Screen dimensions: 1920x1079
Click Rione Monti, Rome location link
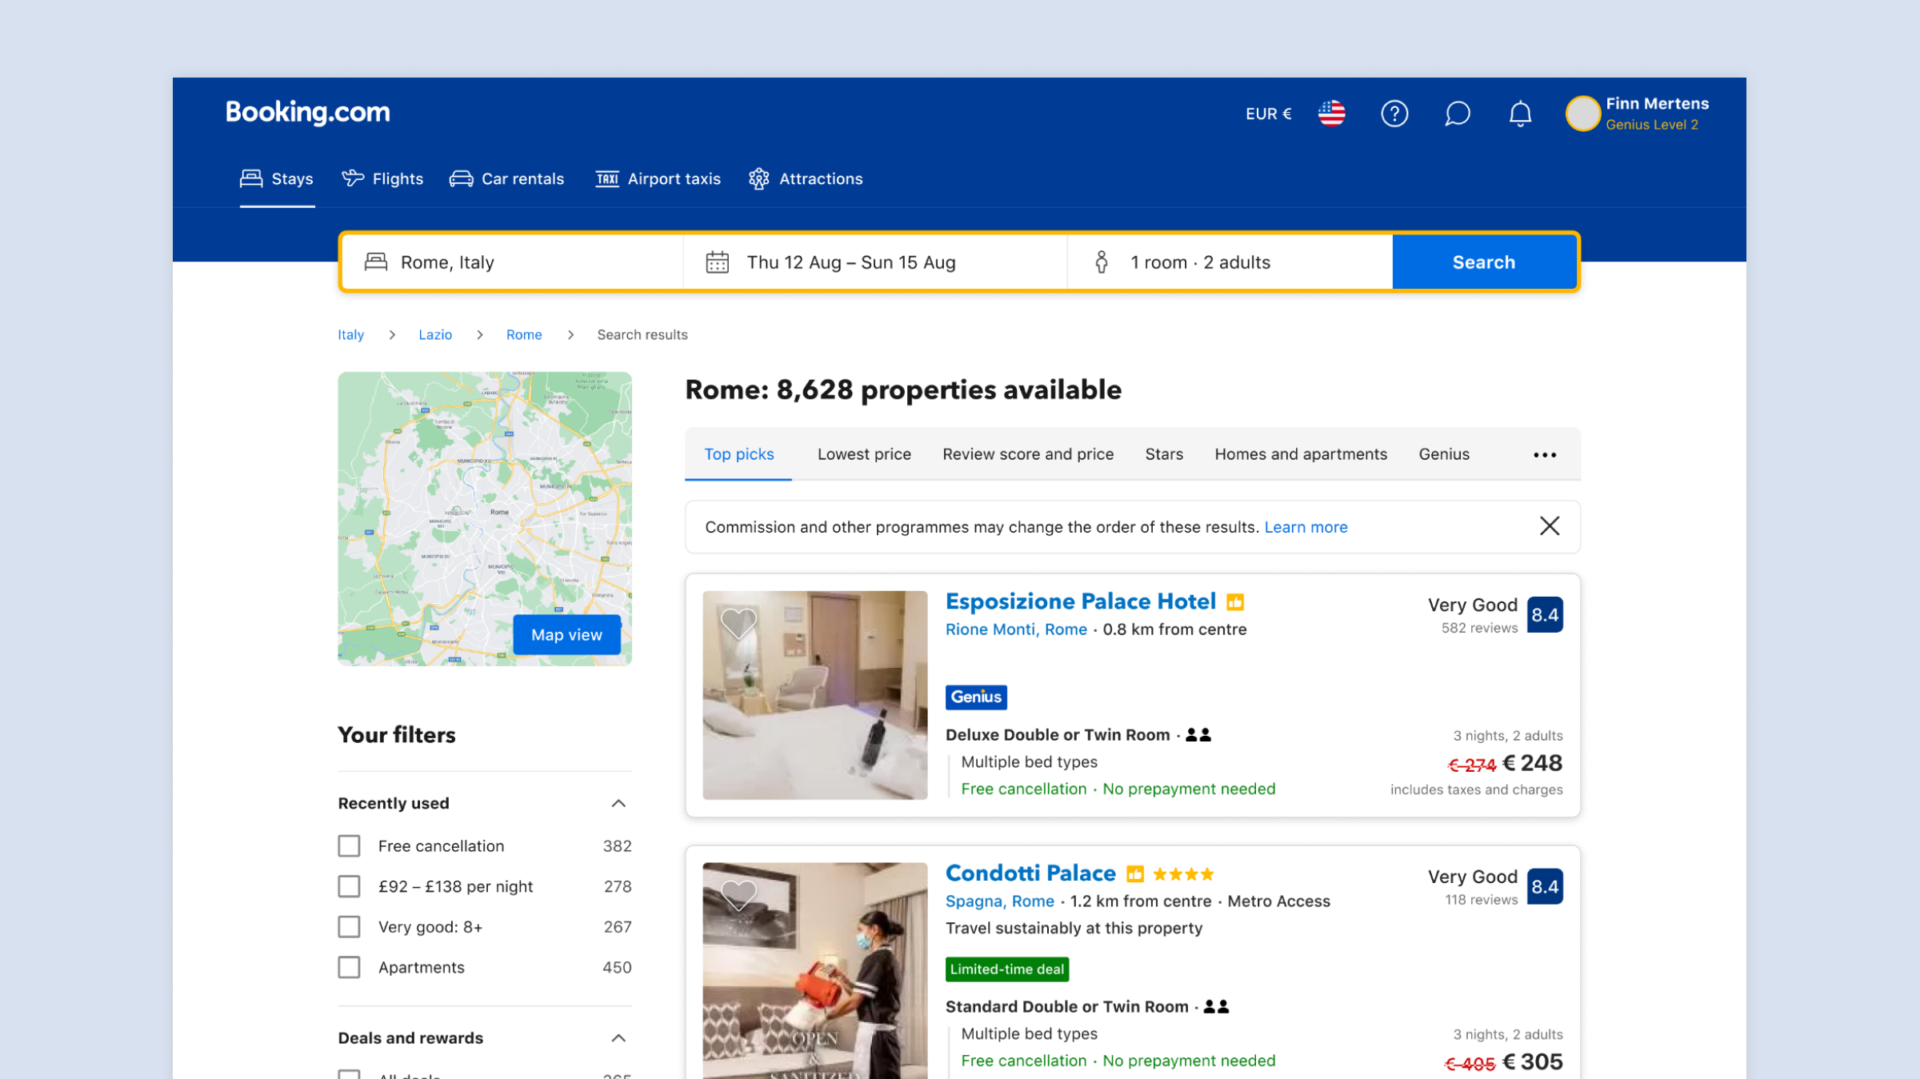pyautogui.click(x=1016, y=630)
